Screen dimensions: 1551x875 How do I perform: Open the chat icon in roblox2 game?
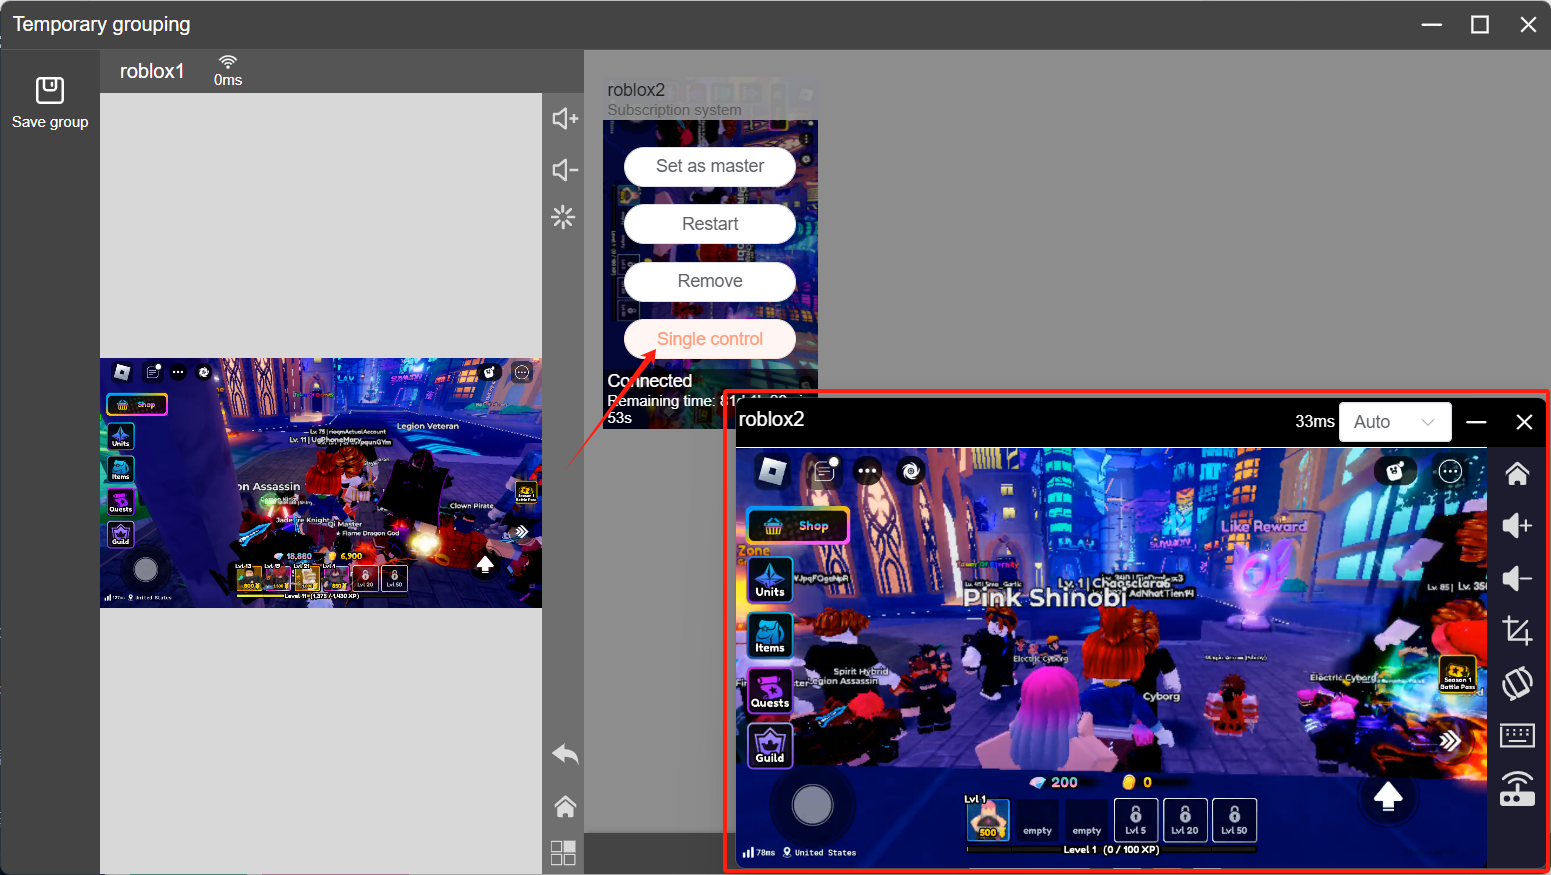coord(825,470)
